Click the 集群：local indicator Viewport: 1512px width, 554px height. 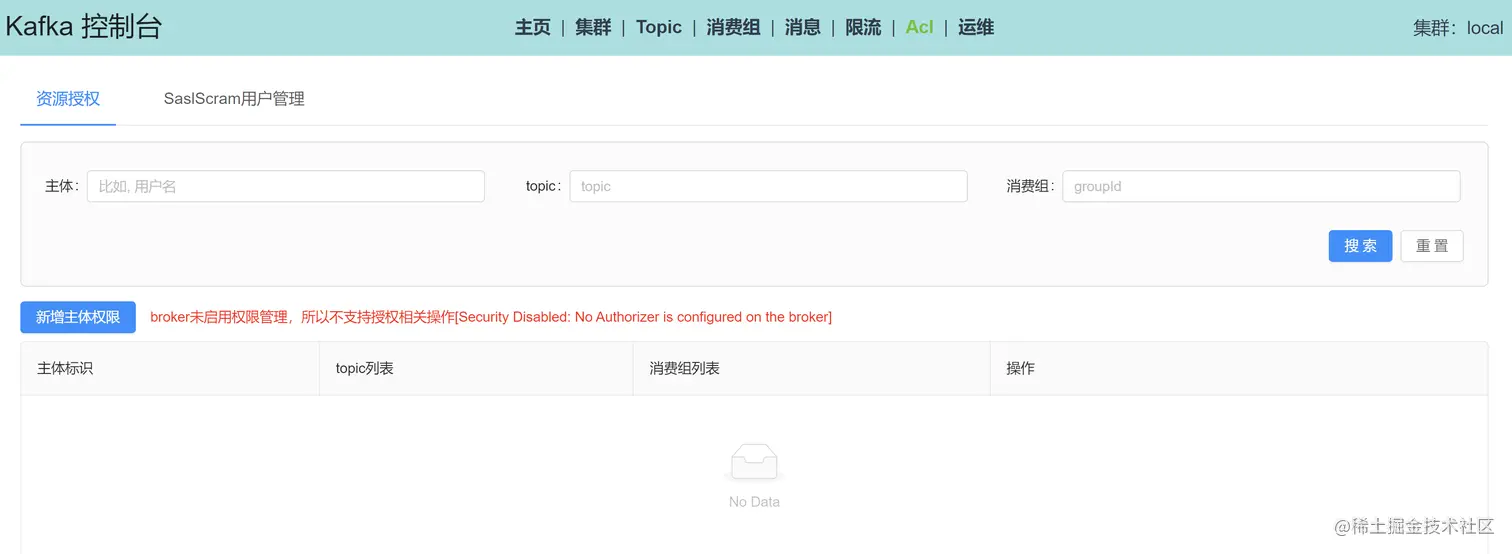coord(1458,28)
